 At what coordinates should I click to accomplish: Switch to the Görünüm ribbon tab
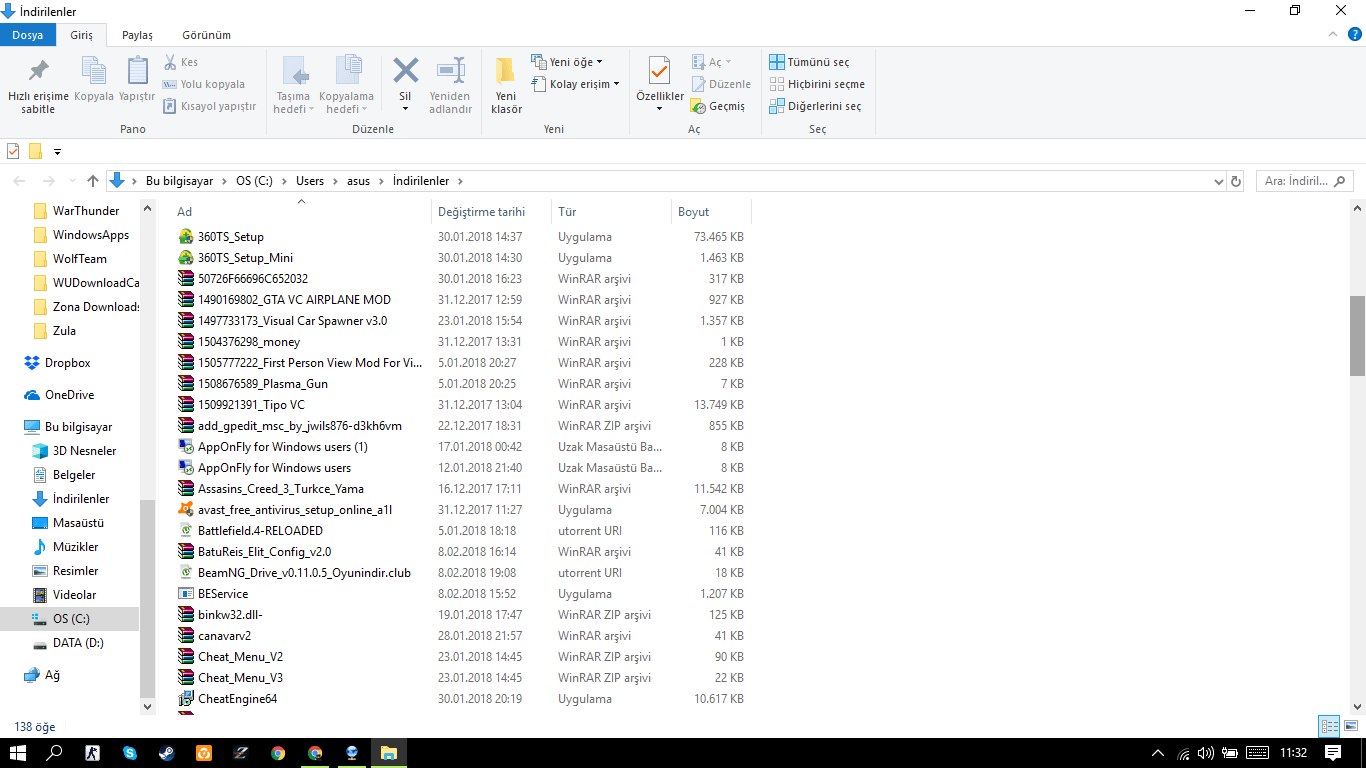[207, 35]
